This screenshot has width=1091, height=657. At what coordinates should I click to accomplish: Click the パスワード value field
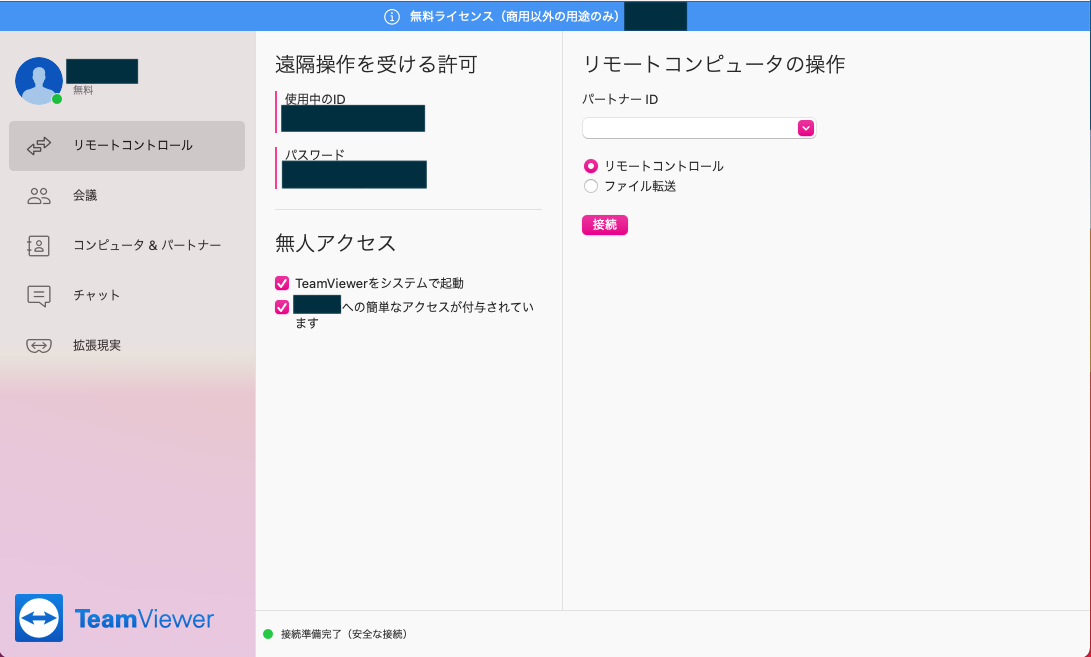pos(354,175)
